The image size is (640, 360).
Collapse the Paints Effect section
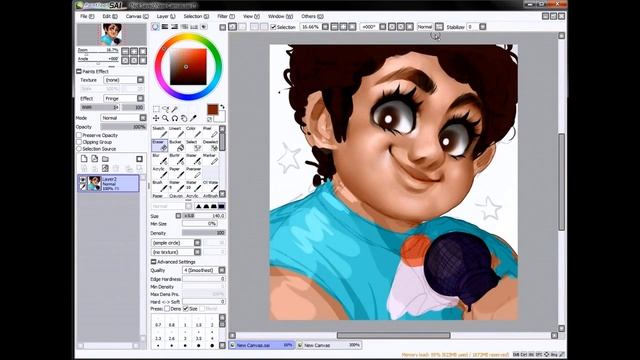(x=79, y=71)
